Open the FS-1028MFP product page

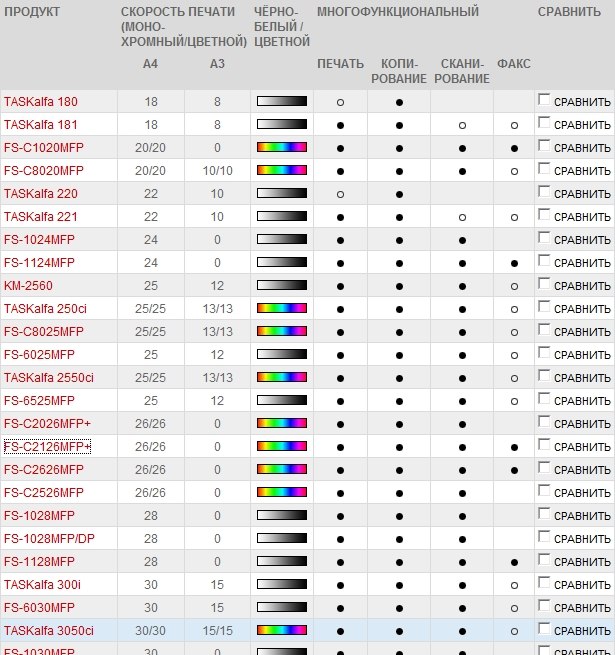[x=39, y=515]
